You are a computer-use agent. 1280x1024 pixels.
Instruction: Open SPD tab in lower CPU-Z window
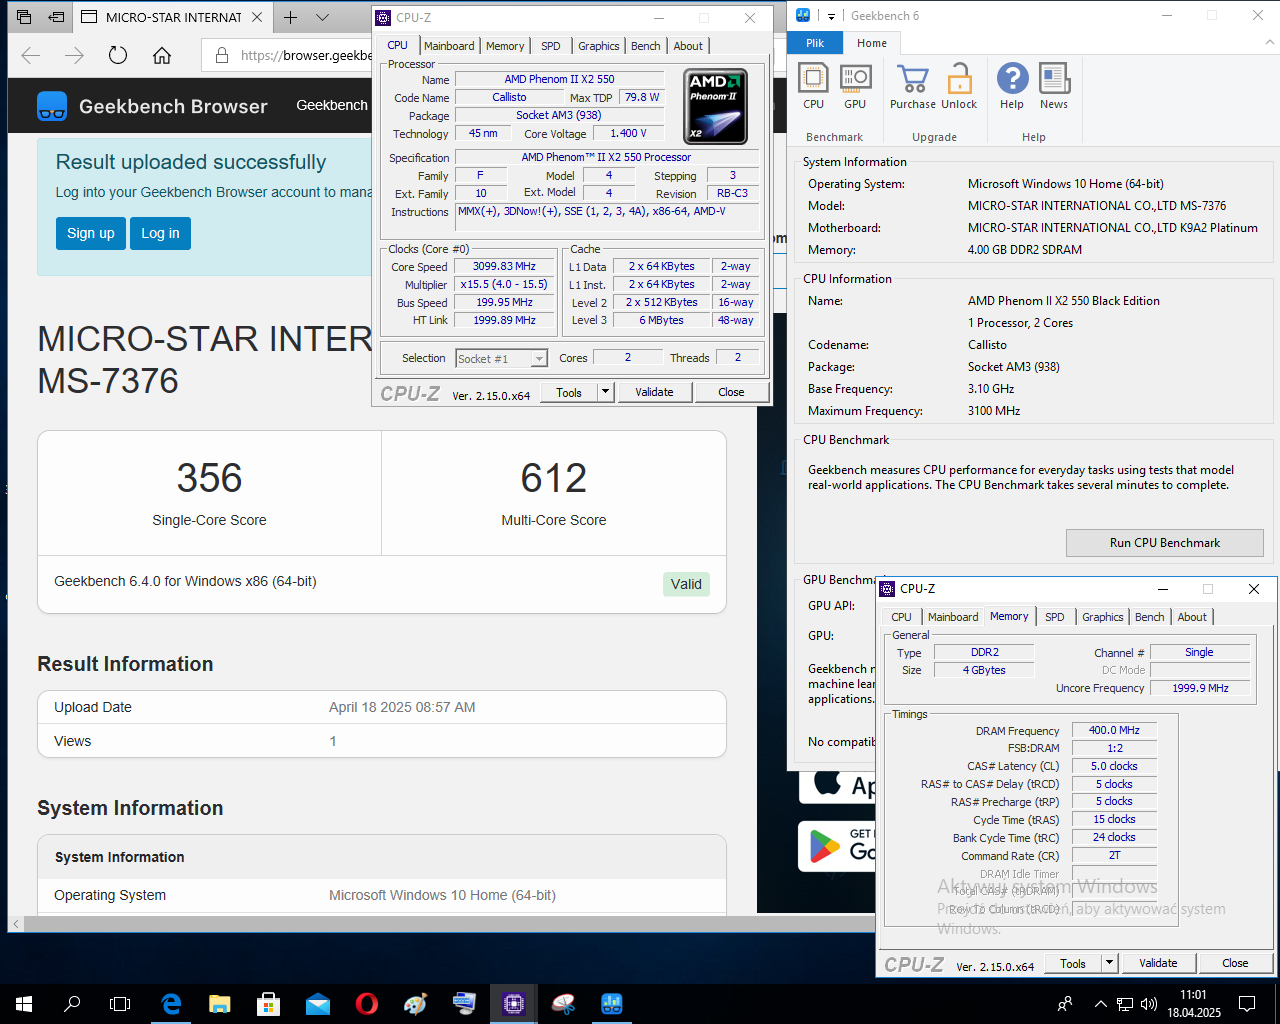pyautogui.click(x=1055, y=617)
